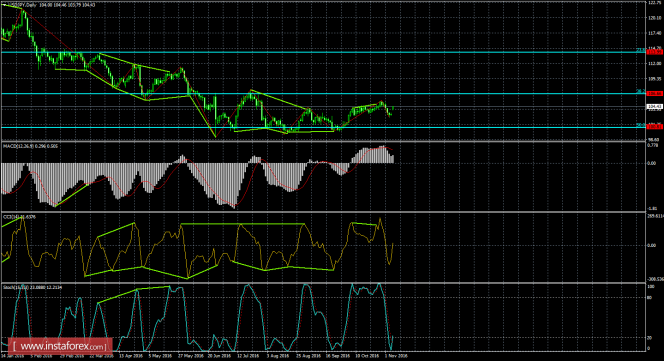The image size is (664, 361).
Task: Click the red 50.0 Fibonacci price tag
Action: pyautogui.click(x=655, y=127)
